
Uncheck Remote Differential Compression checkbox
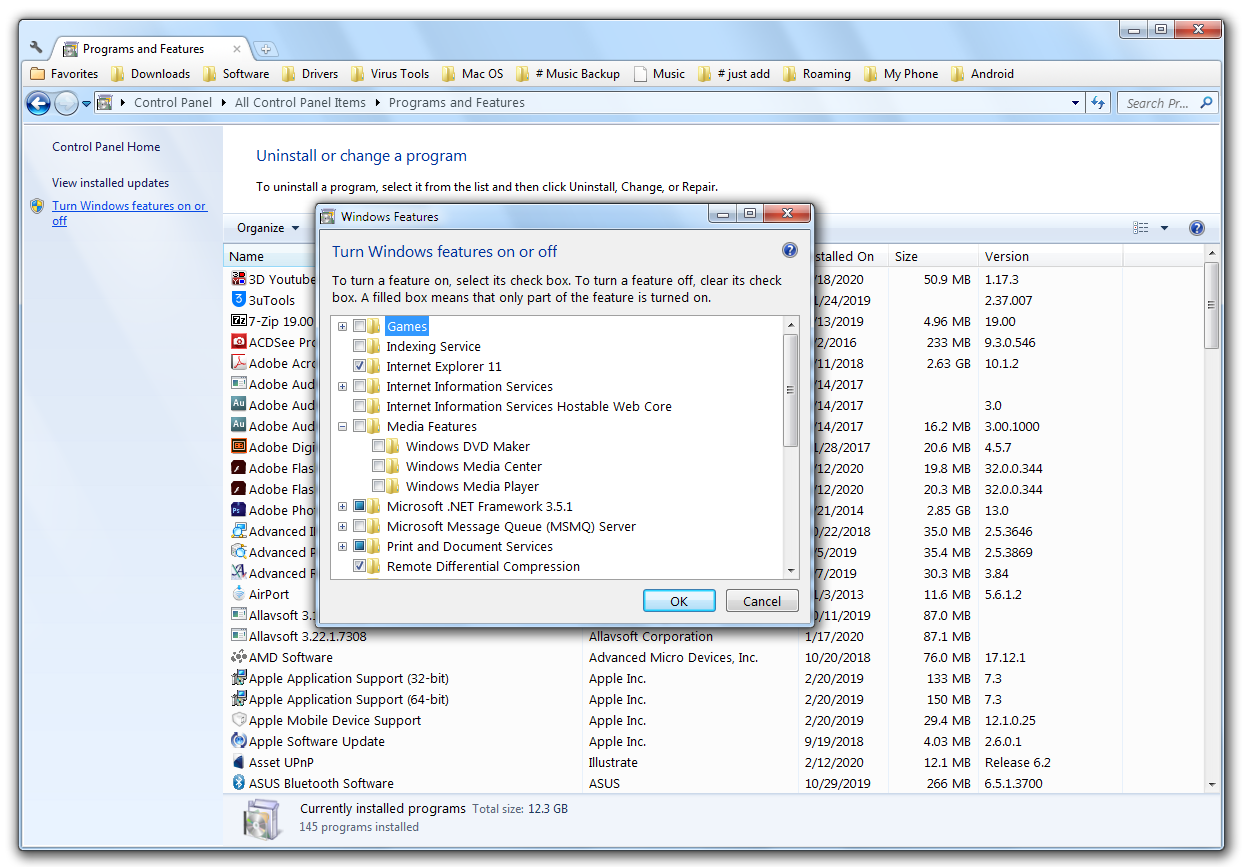click(359, 566)
